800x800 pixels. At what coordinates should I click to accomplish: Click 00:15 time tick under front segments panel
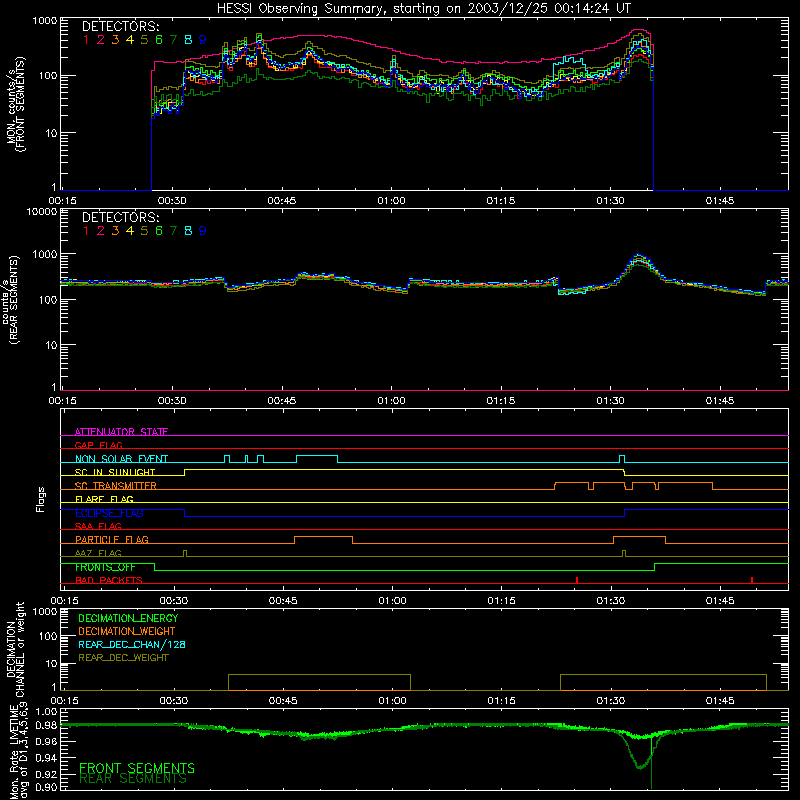pos(62,201)
